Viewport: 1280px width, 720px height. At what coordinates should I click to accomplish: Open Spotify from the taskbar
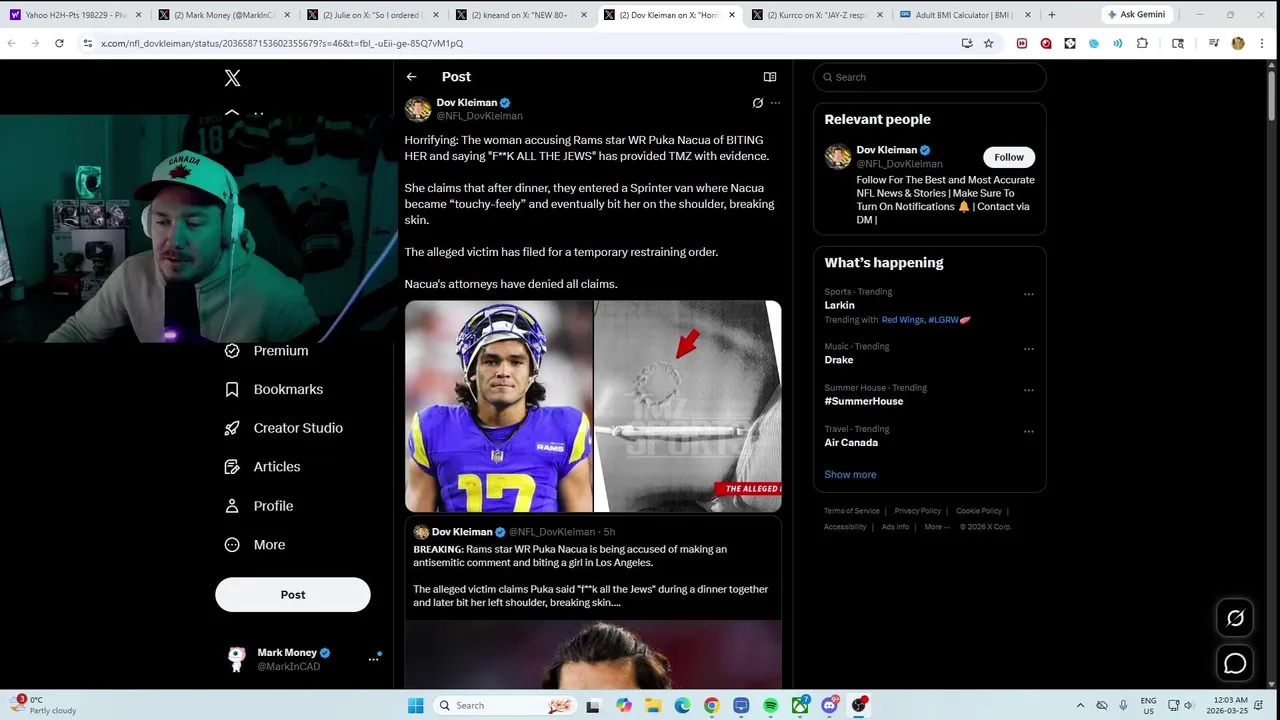pyautogui.click(x=770, y=705)
